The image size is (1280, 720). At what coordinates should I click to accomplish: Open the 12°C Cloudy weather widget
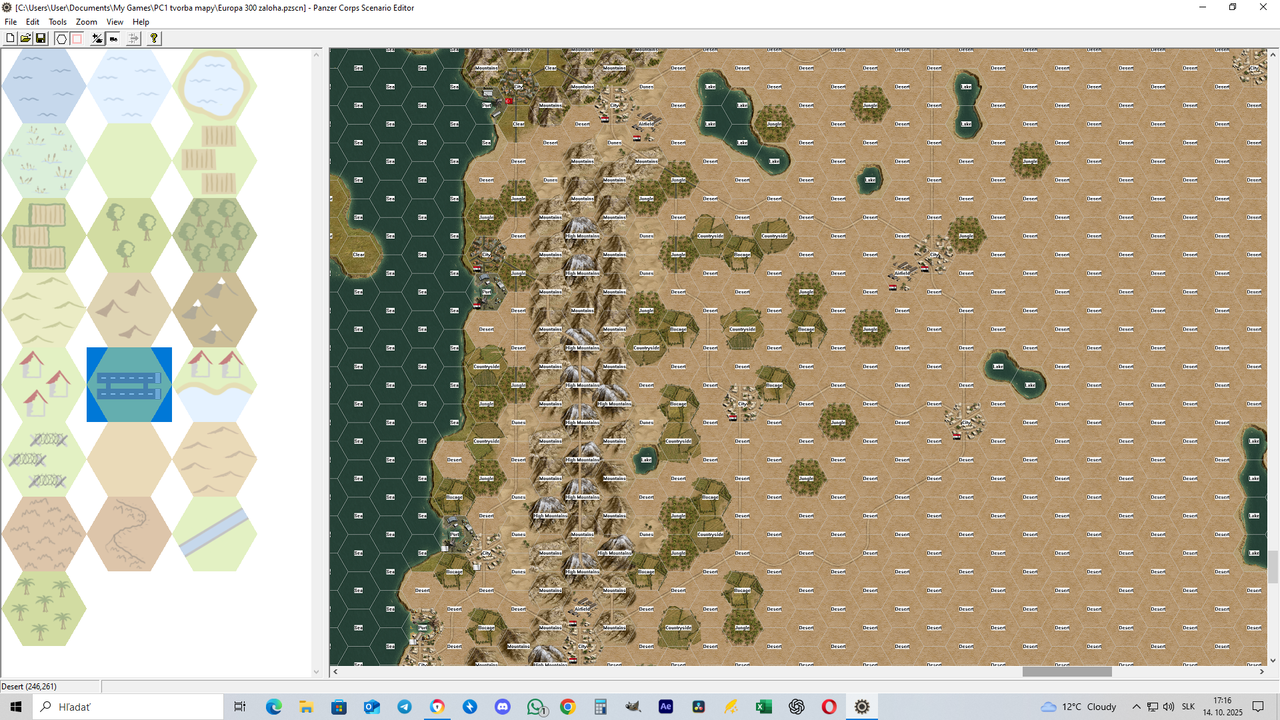pos(1078,707)
